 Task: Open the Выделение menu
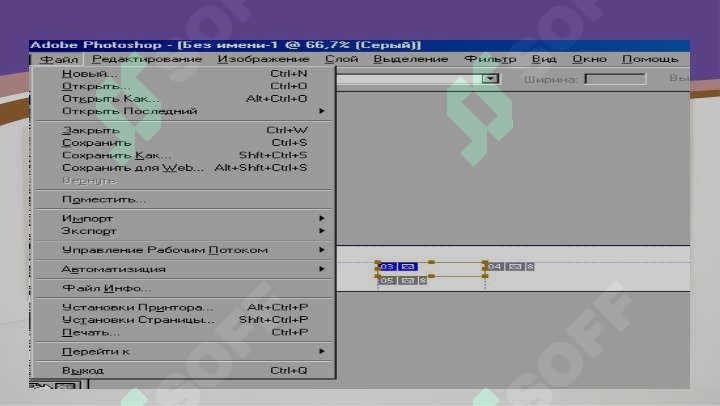(411, 59)
